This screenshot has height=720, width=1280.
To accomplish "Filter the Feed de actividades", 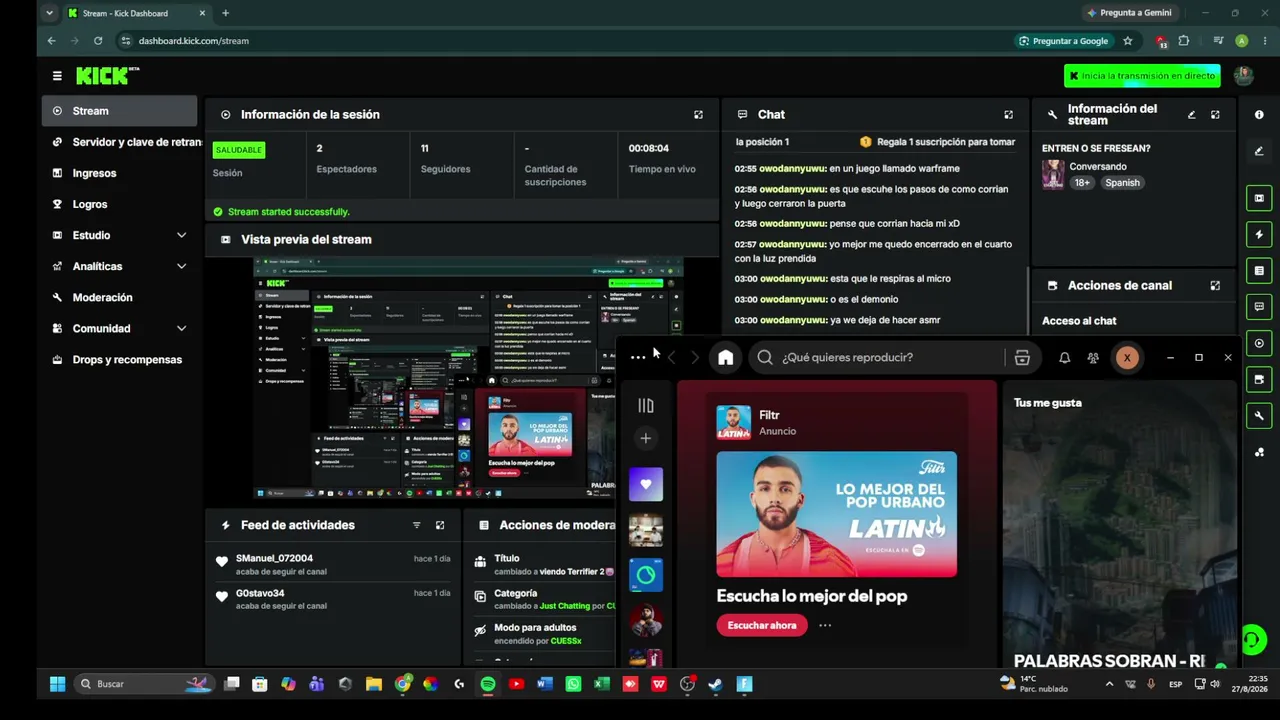I will tap(416, 525).
